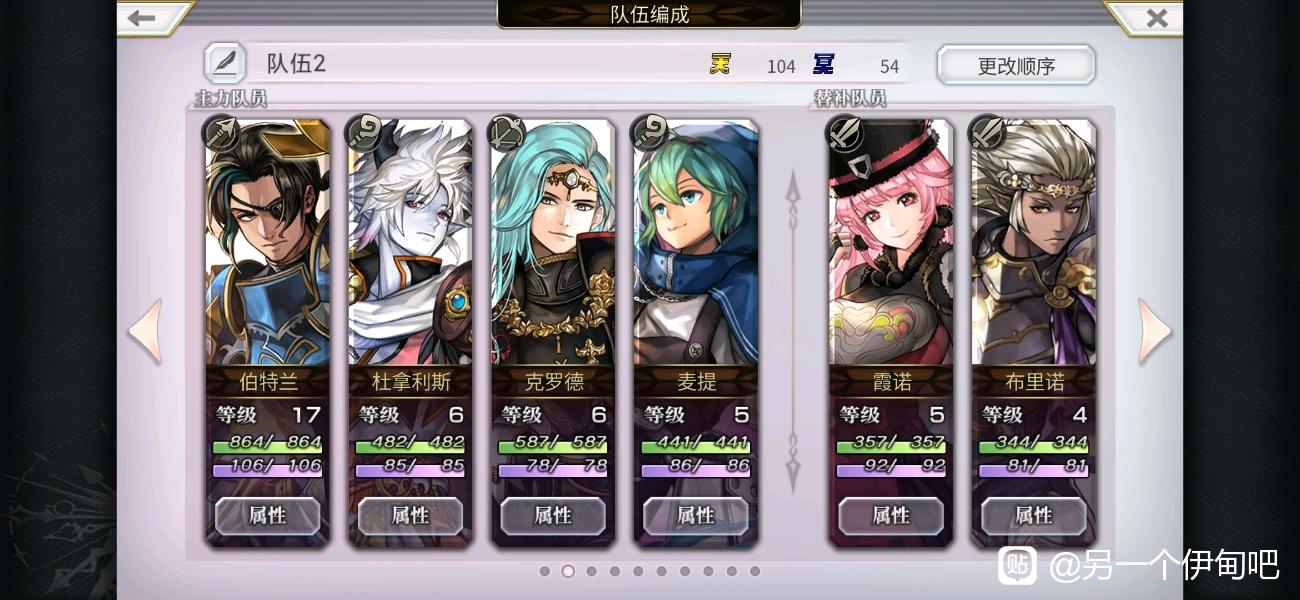Open 属性 for 霞诺
The image size is (1300, 600).
point(891,516)
